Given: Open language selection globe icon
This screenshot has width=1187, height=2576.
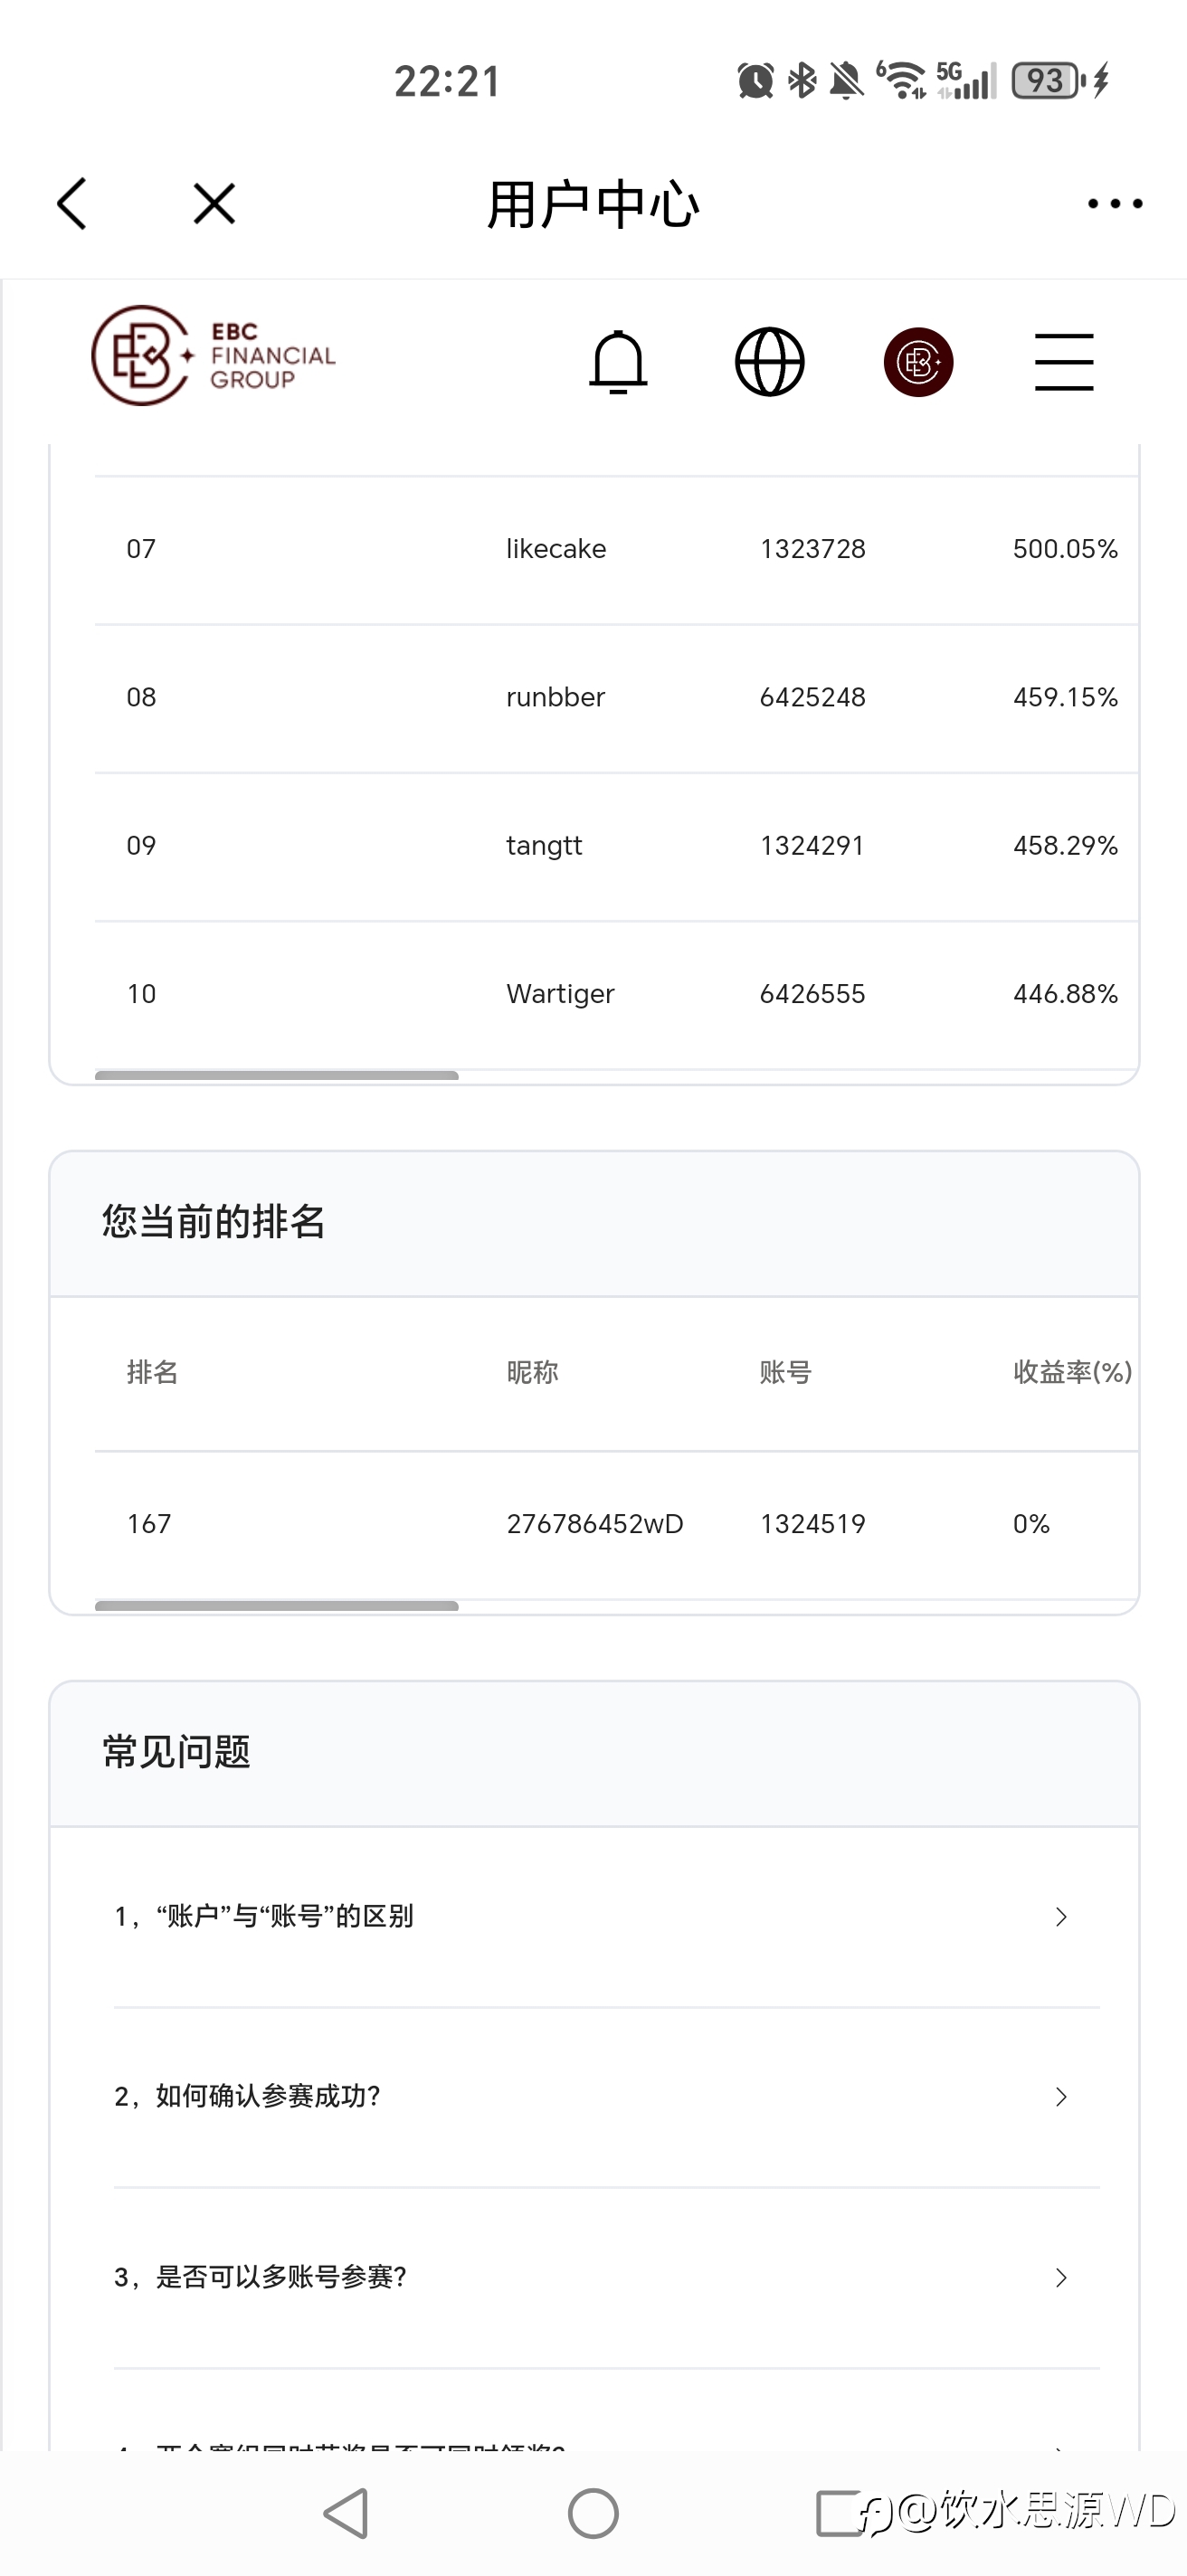Looking at the screenshot, I should click(x=769, y=361).
